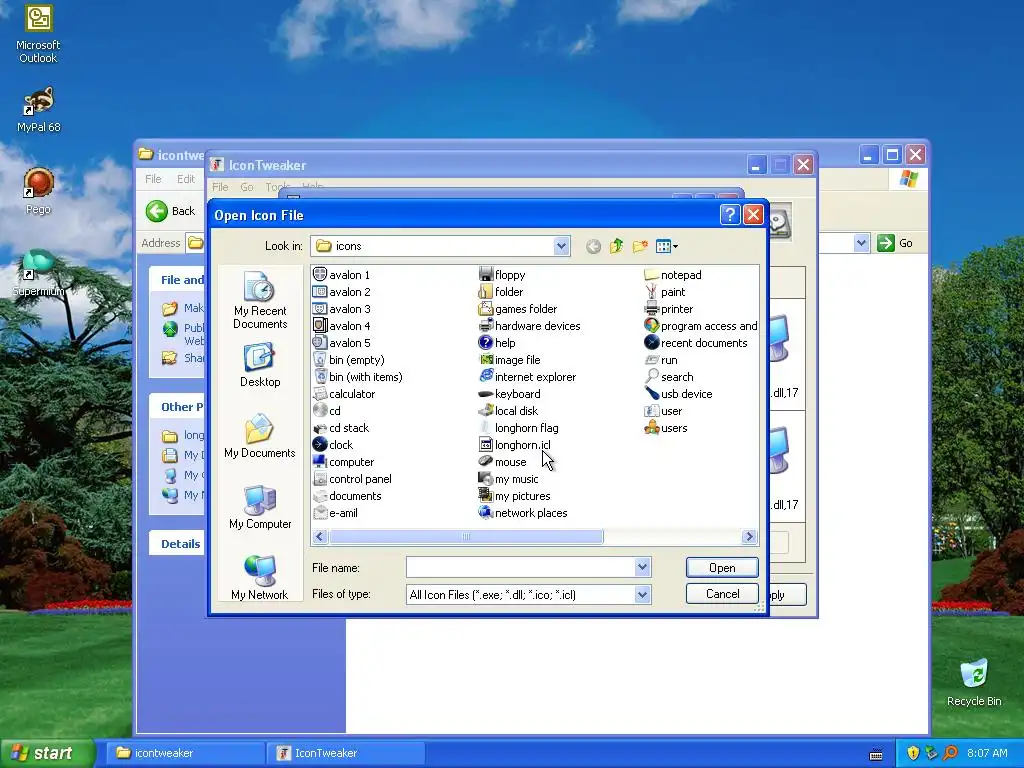Expand the Look in folder dropdown
This screenshot has height=768, width=1024.
click(x=561, y=246)
